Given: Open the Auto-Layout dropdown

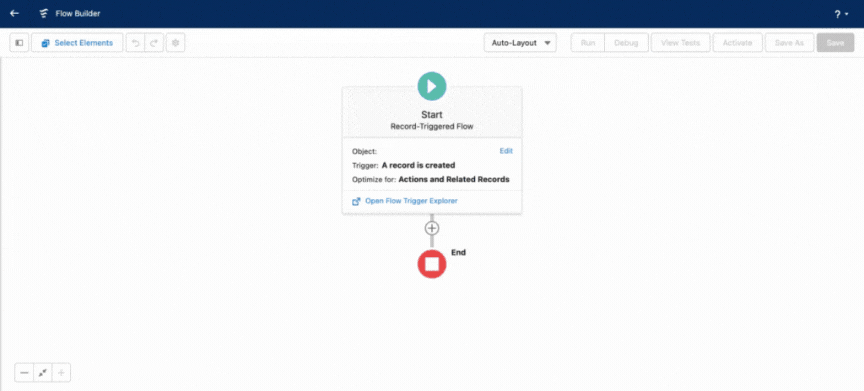Looking at the screenshot, I should [x=520, y=43].
